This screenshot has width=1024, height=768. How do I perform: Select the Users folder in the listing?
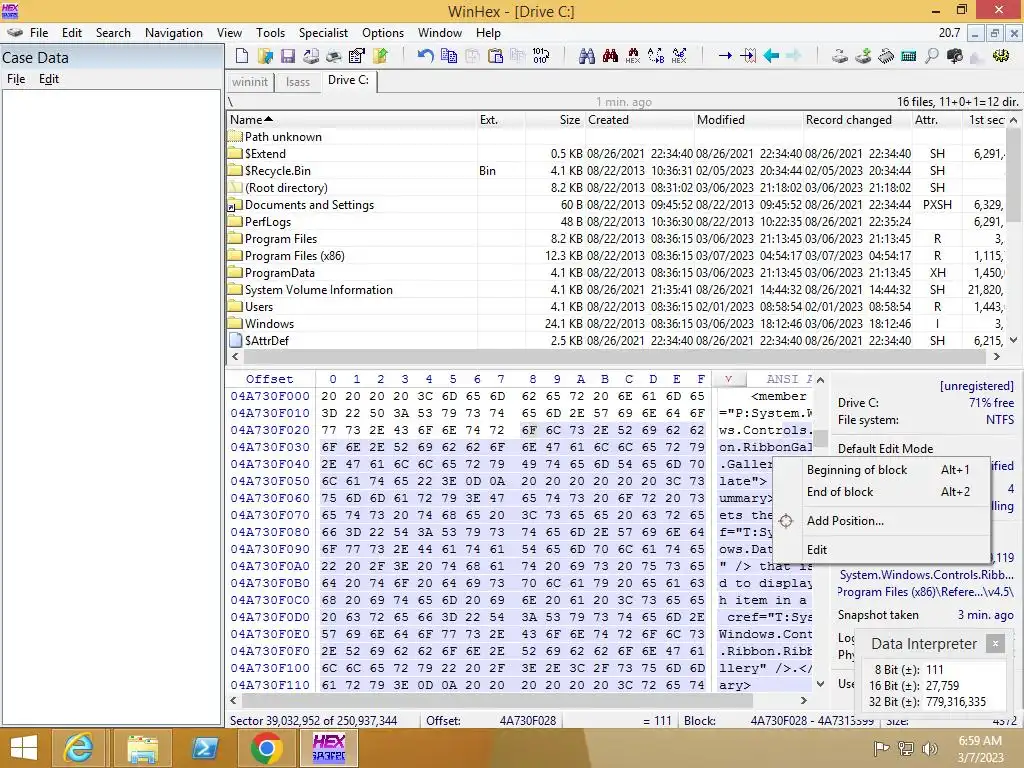tap(616, 307)
